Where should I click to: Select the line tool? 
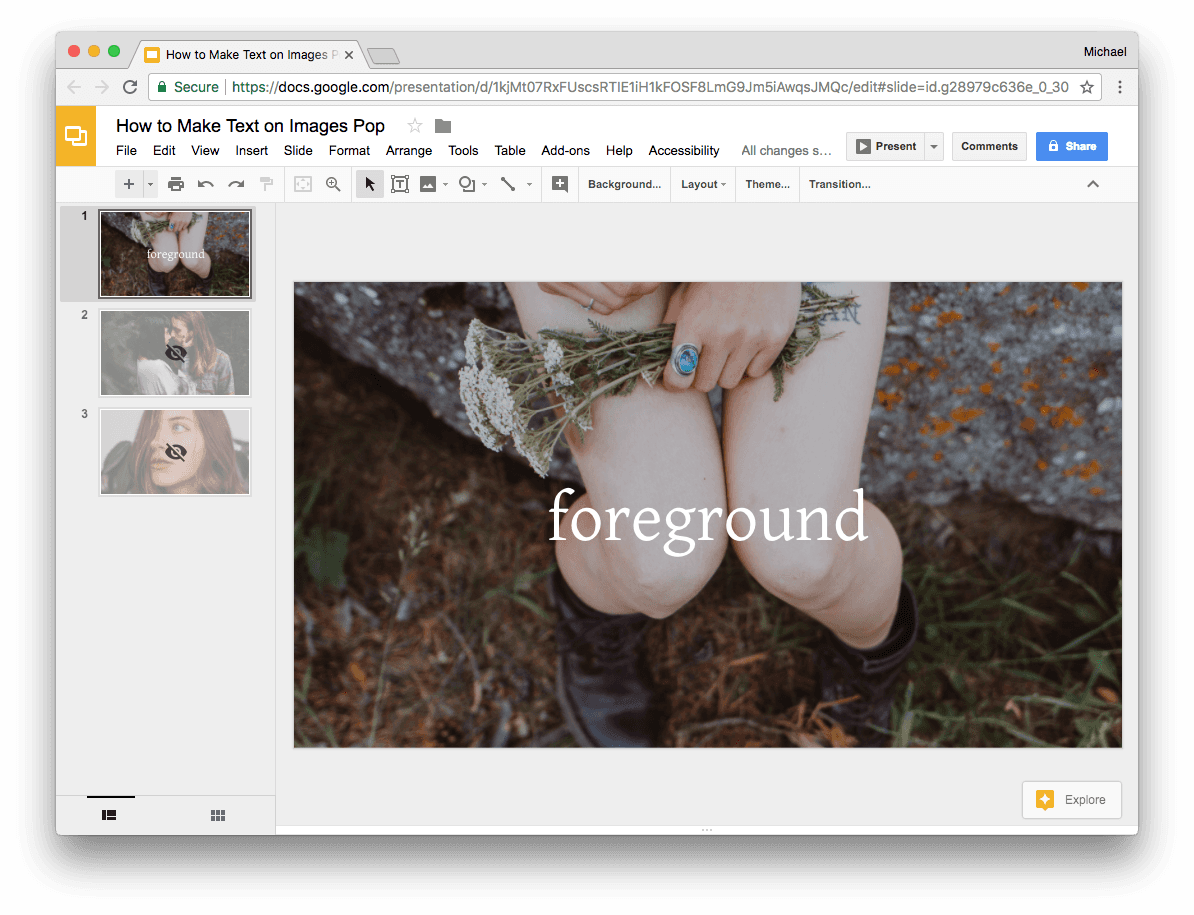pyautogui.click(x=508, y=184)
